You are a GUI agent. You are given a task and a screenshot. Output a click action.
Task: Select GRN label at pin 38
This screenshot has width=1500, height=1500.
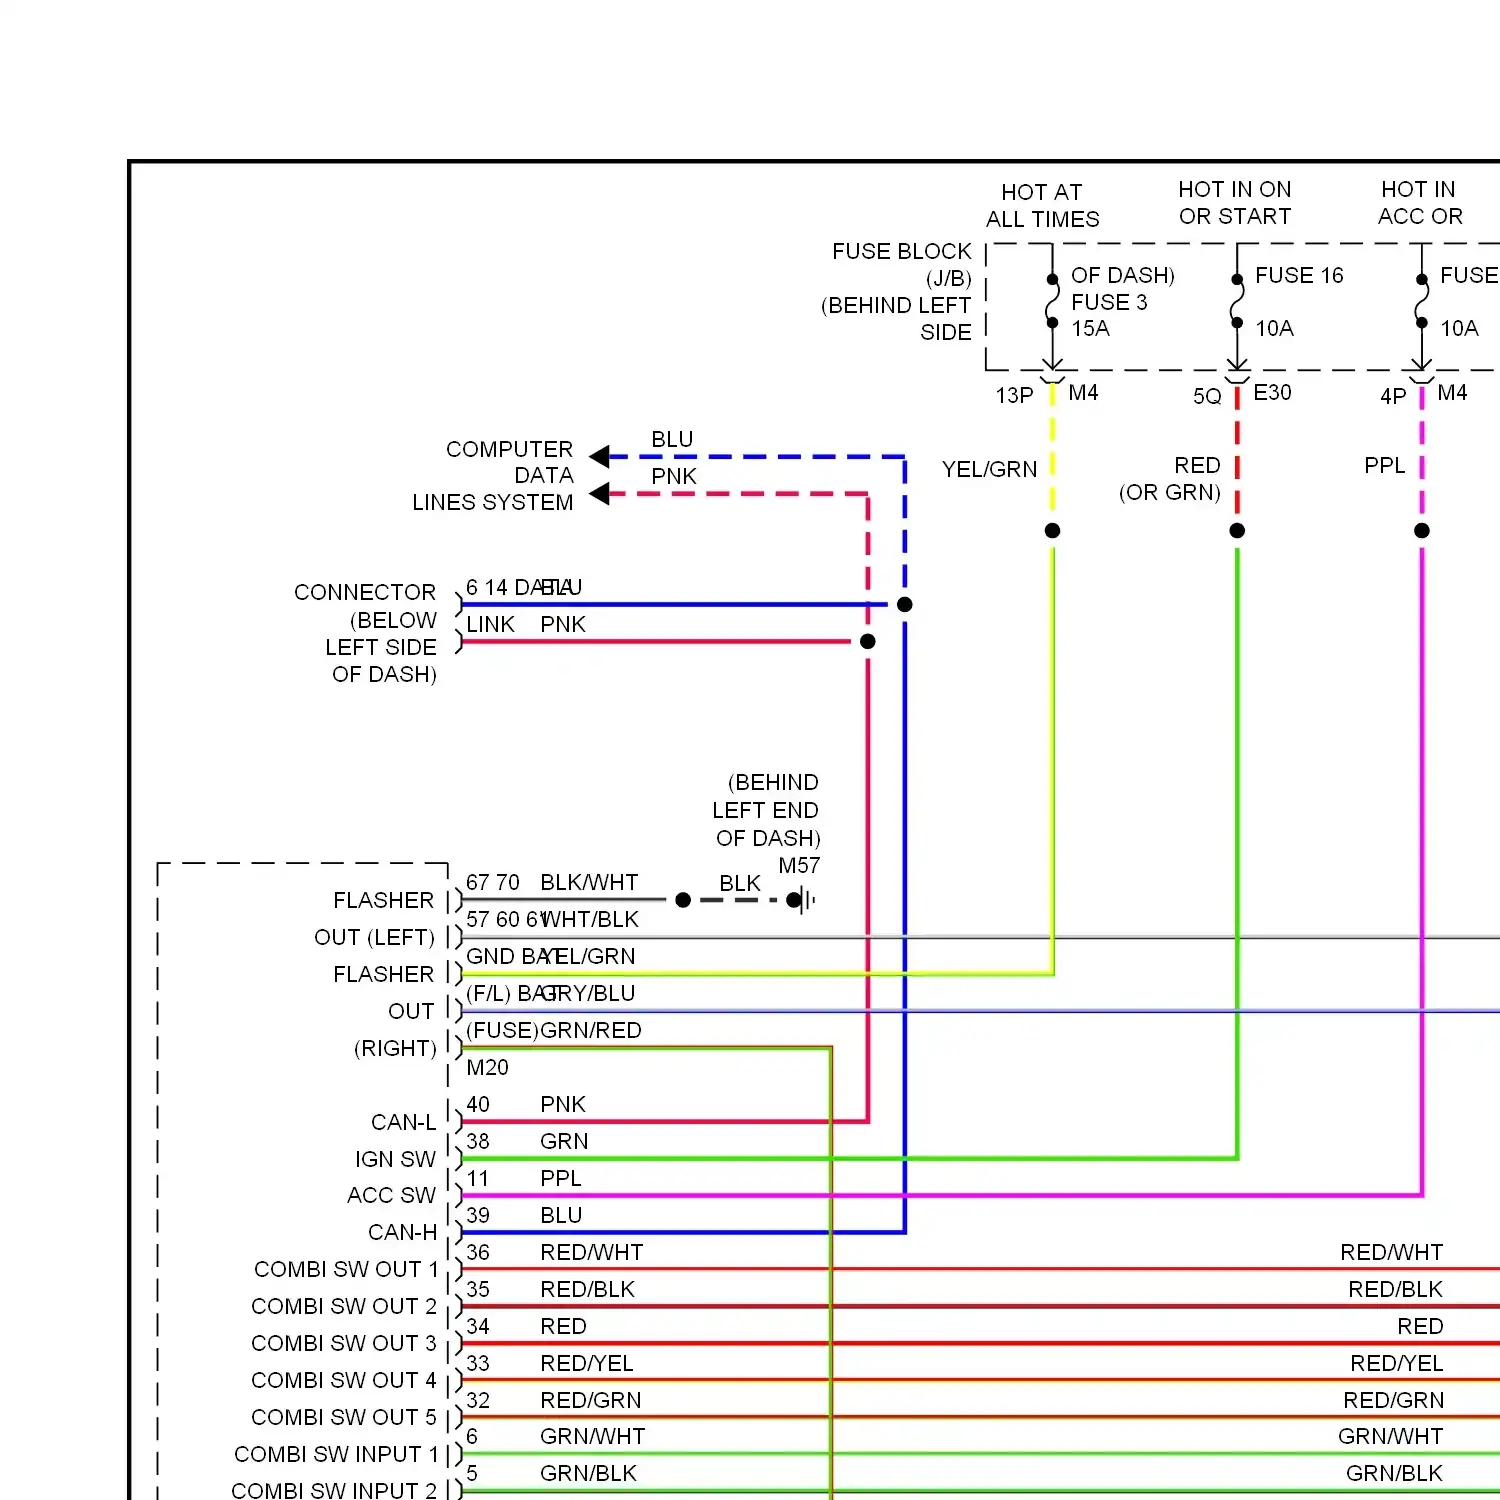click(x=564, y=1141)
